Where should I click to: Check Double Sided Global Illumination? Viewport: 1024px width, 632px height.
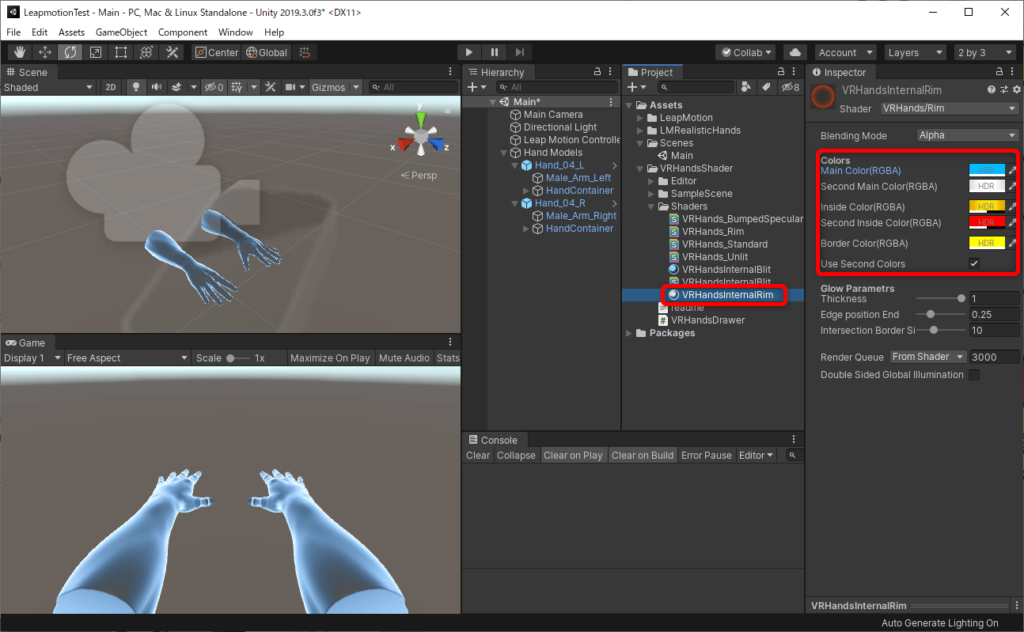point(974,375)
